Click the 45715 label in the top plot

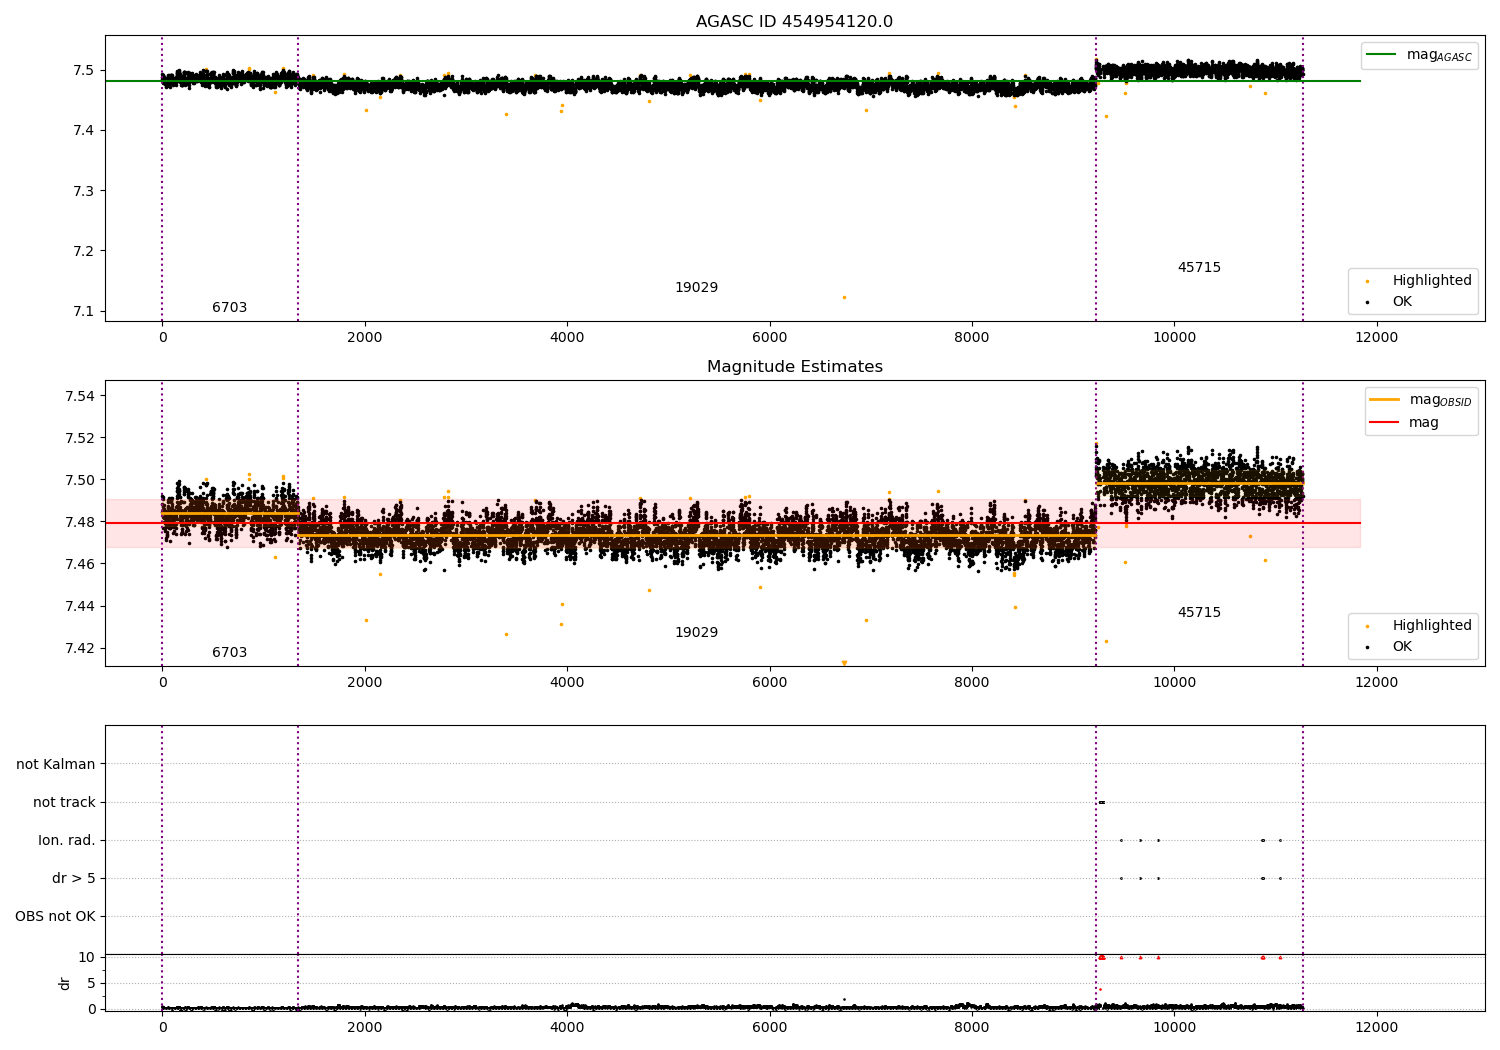[1199, 268]
